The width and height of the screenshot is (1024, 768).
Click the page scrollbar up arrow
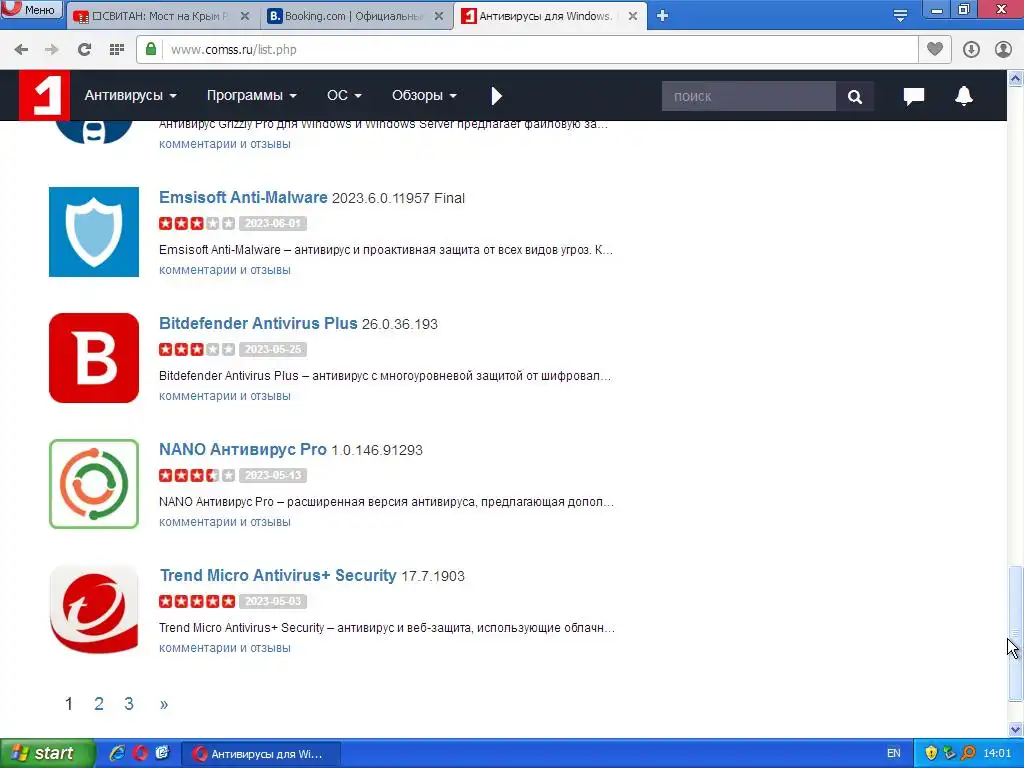1016,78
